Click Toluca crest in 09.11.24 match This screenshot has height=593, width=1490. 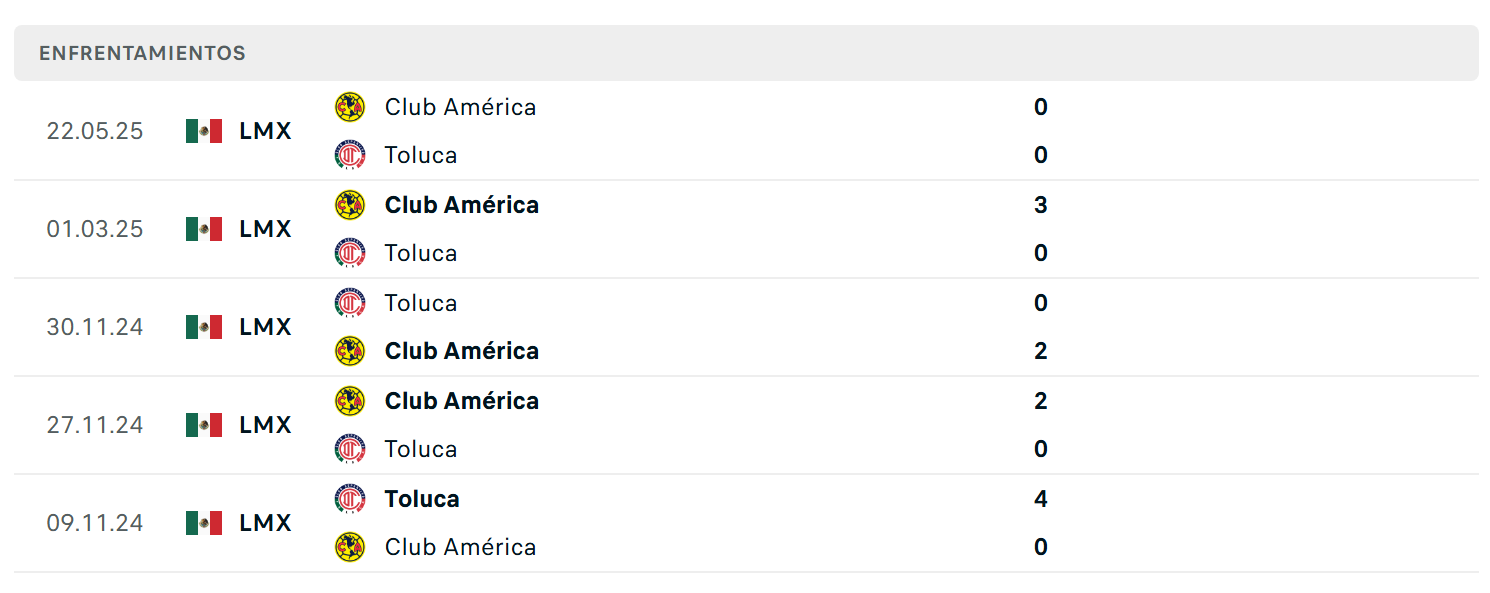click(x=350, y=499)
